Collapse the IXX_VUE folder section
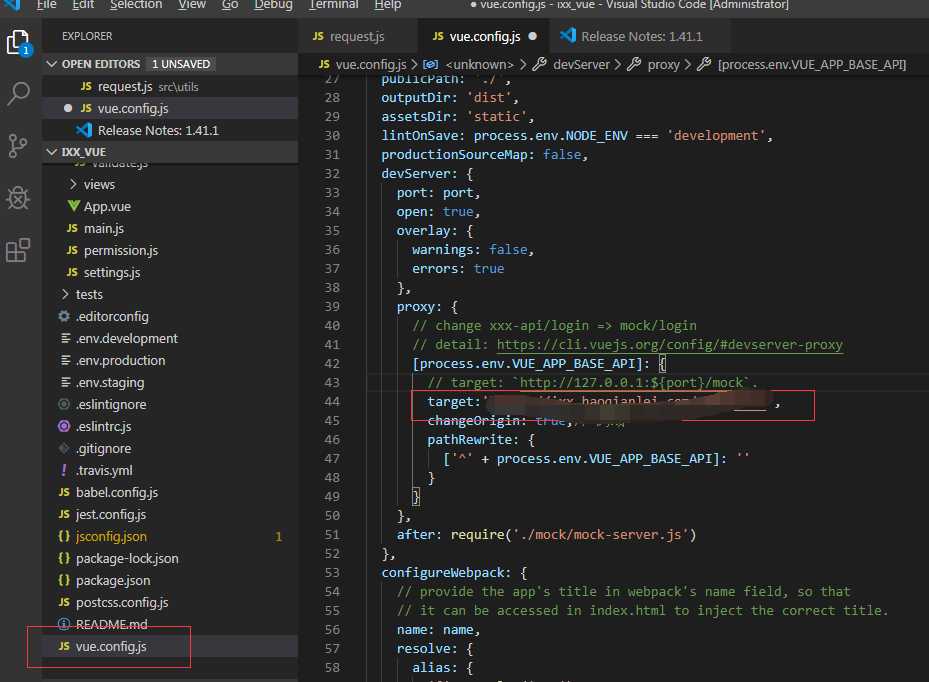 [52, 152]
